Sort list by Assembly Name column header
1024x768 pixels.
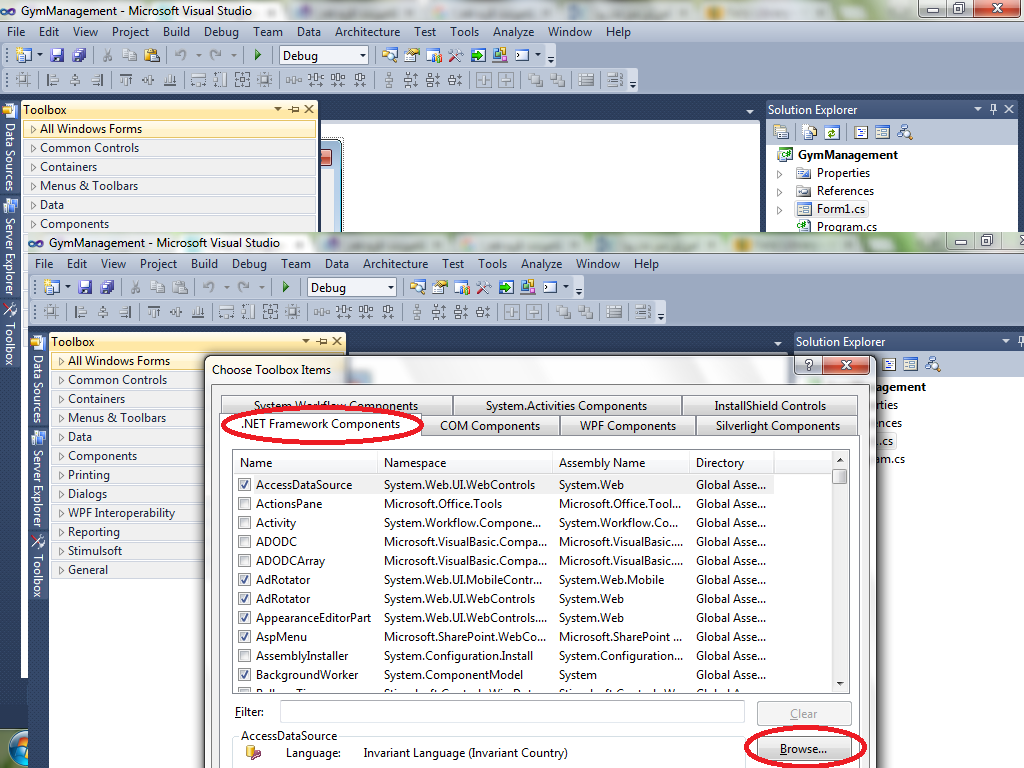click(620, 463)
